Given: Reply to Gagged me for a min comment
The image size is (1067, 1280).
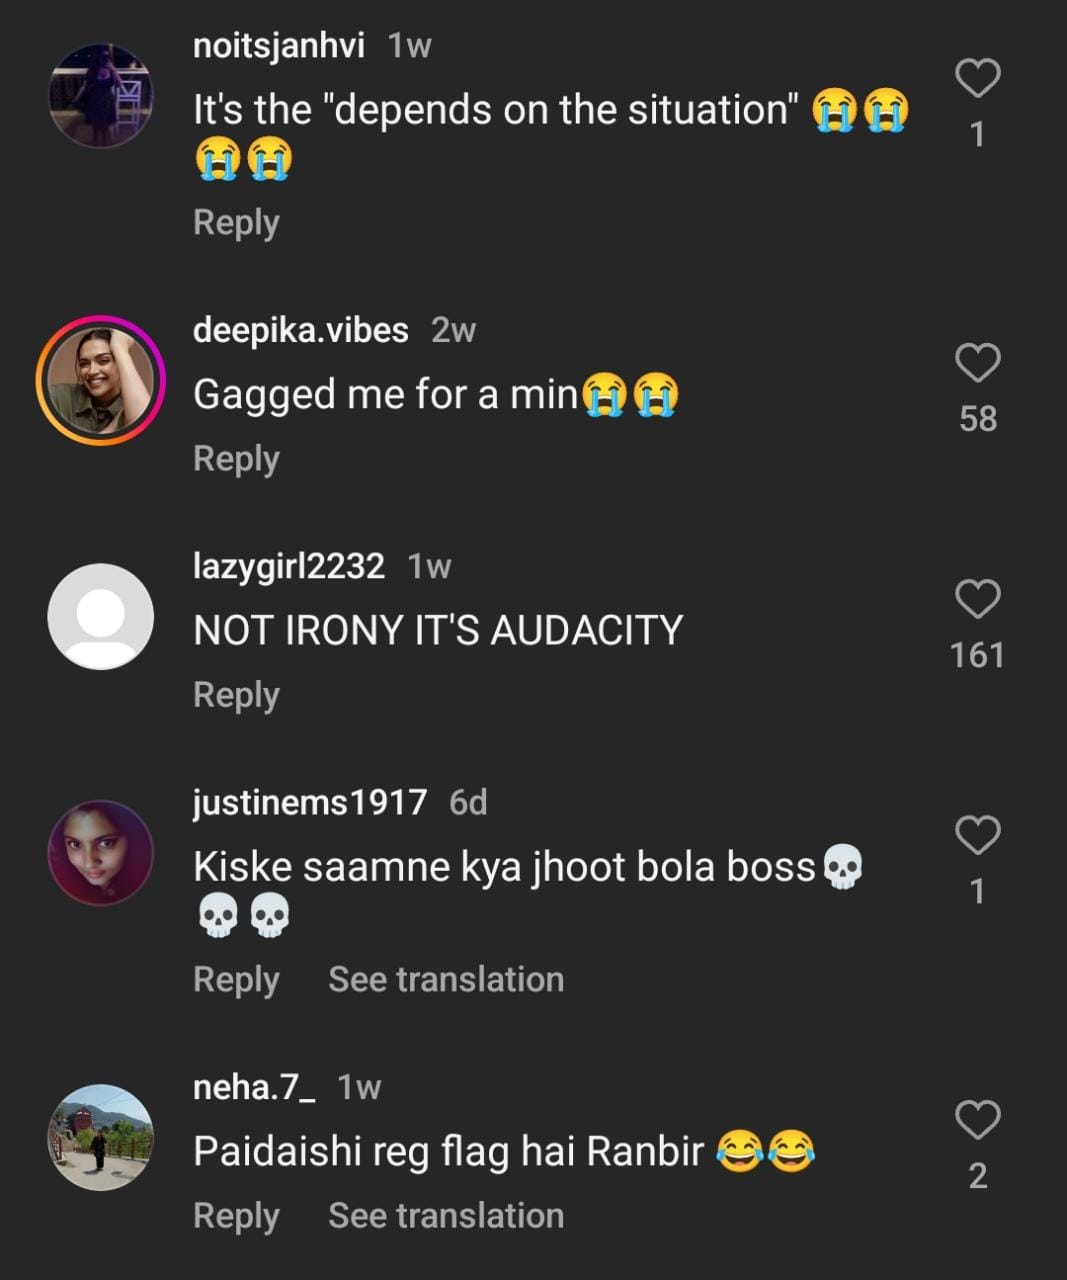Looking at the screenshot, I should [x=236, y=458].
